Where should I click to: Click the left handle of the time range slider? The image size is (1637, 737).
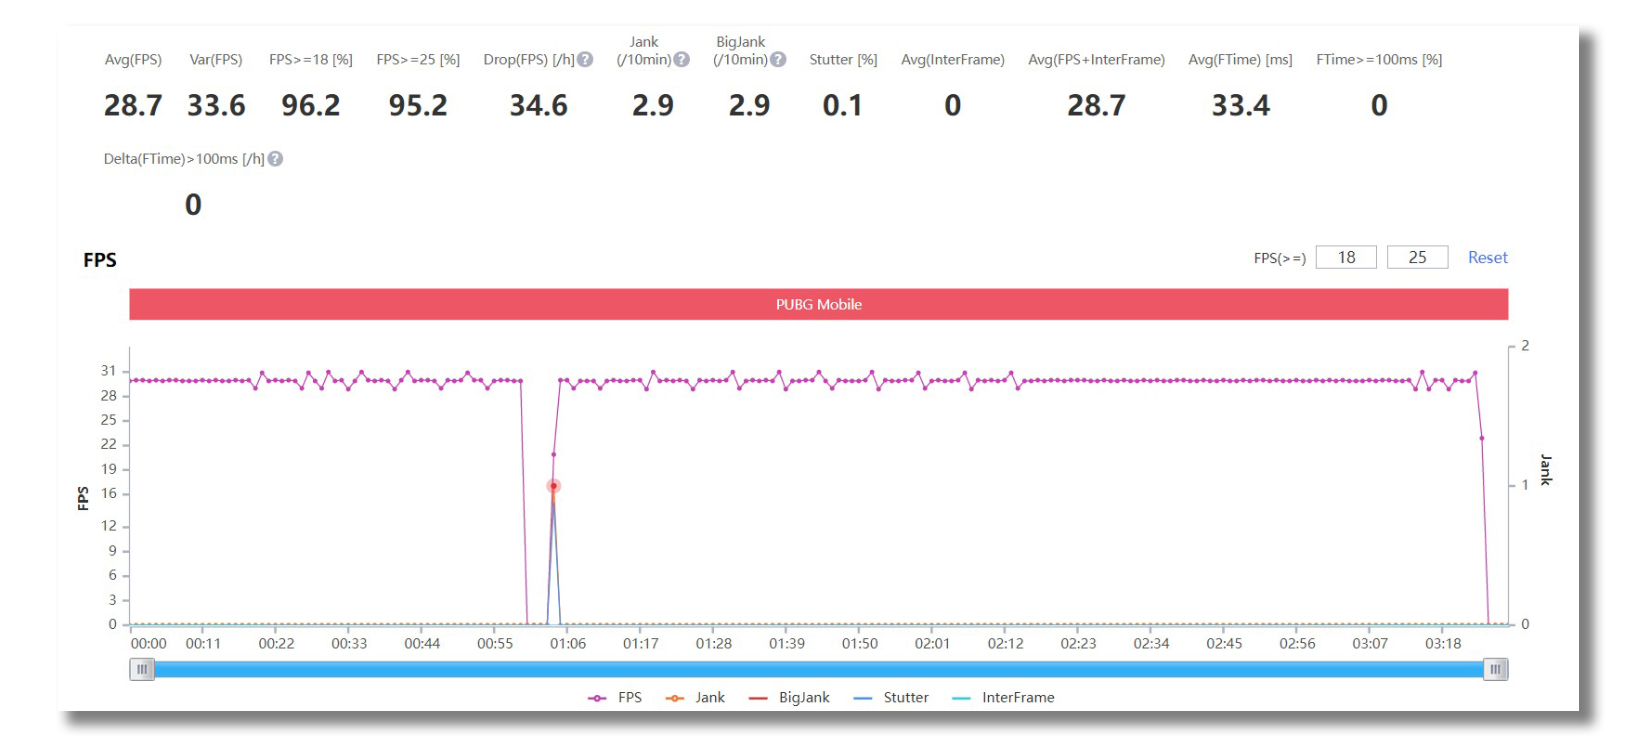pyautogui.click(x=142, y=670)
